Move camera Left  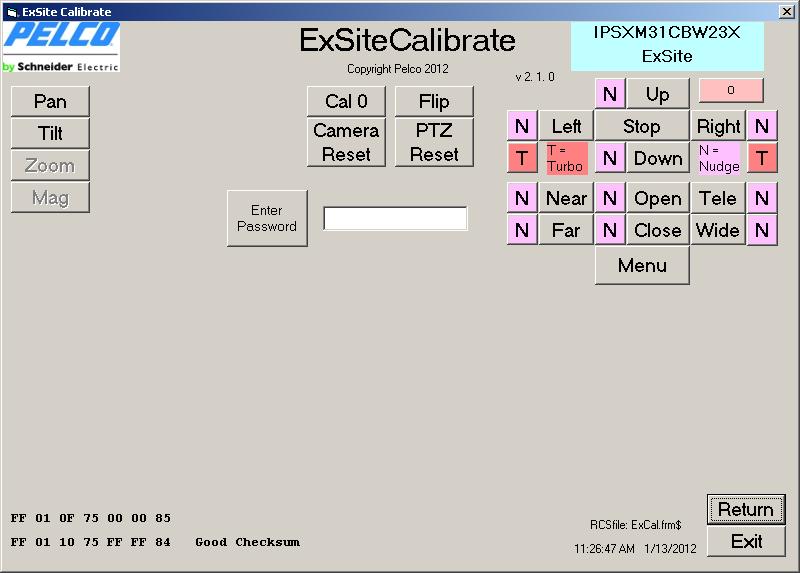[x=566, y=126]
